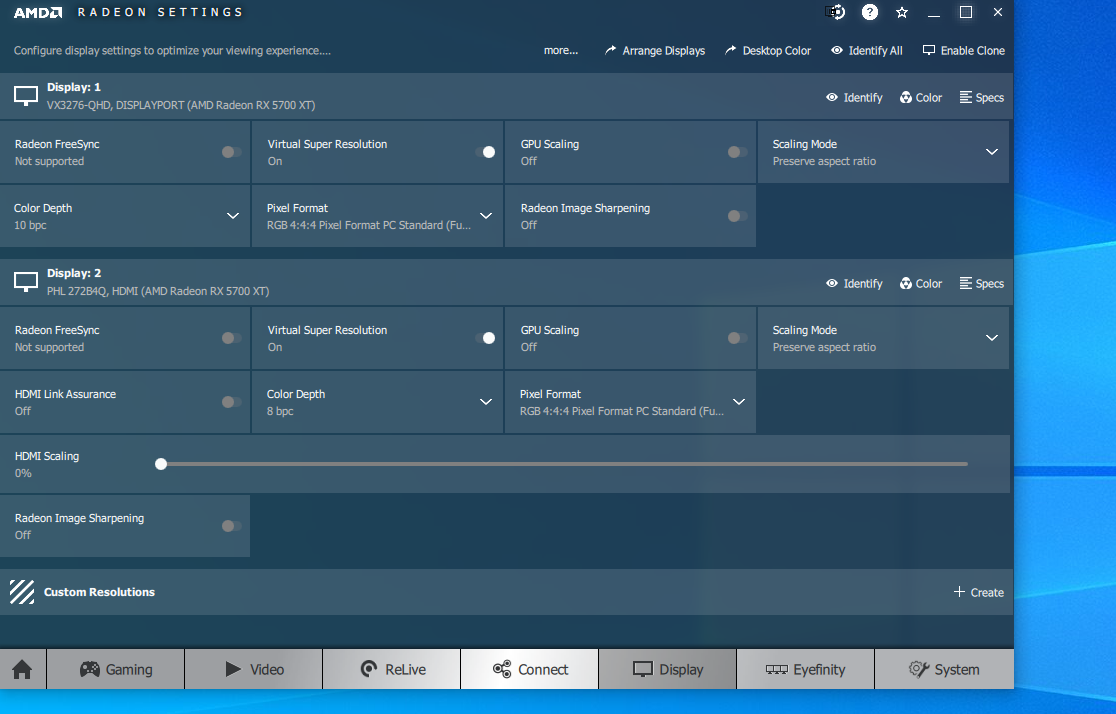This screenshot has width=1116, height=714.
Task: Enable GPU Scaling for Display 2
Action: coord(737,338)
